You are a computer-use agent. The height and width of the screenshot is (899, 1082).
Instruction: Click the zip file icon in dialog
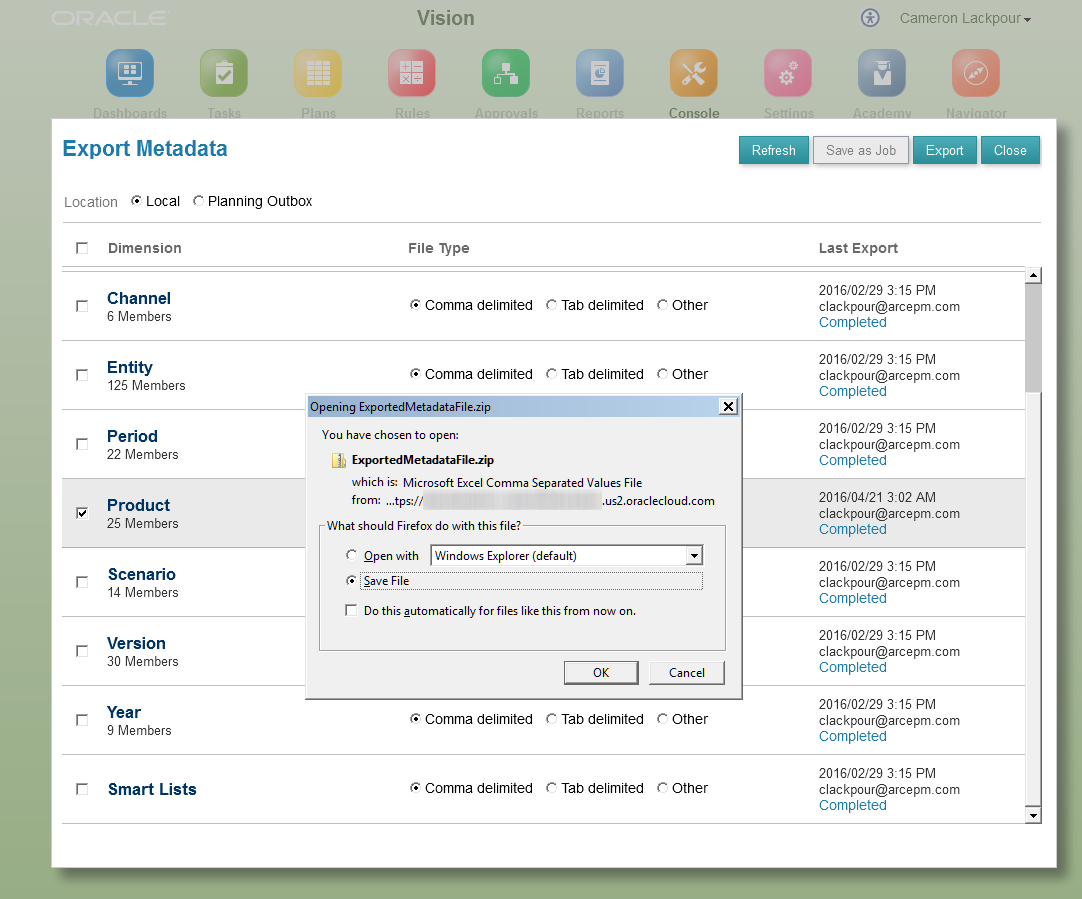tap(338, 460)
